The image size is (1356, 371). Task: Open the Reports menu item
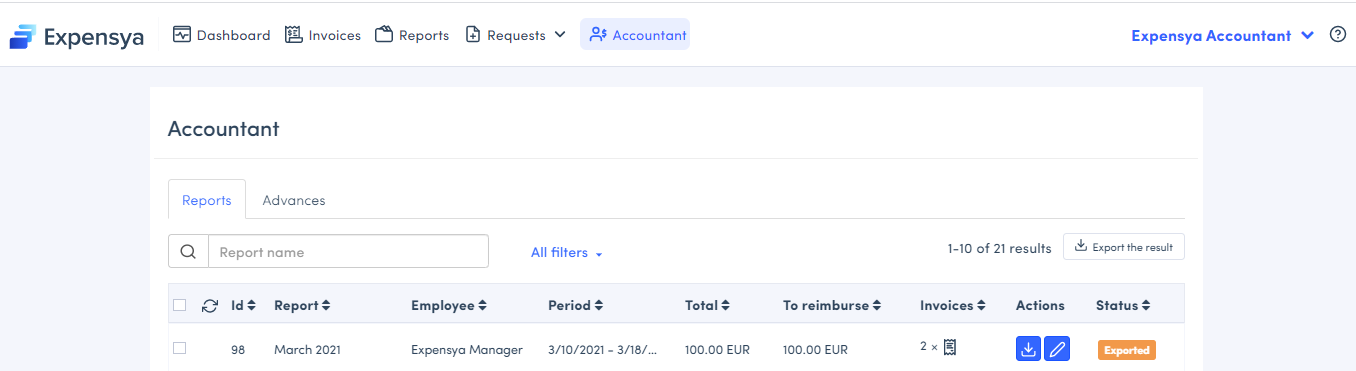pyautogui.click(x=412, y=35)
